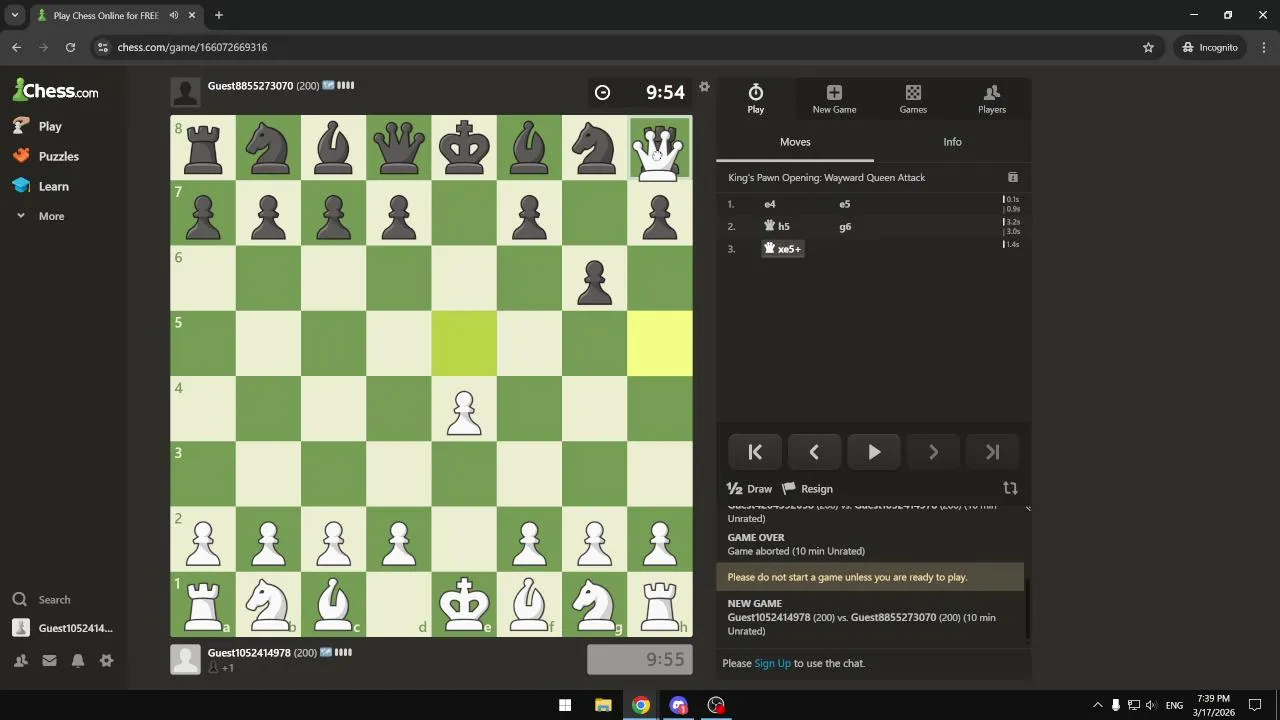Open File Explorer from the taskbar
The image size is (1280, 720).
coord(603,705)
